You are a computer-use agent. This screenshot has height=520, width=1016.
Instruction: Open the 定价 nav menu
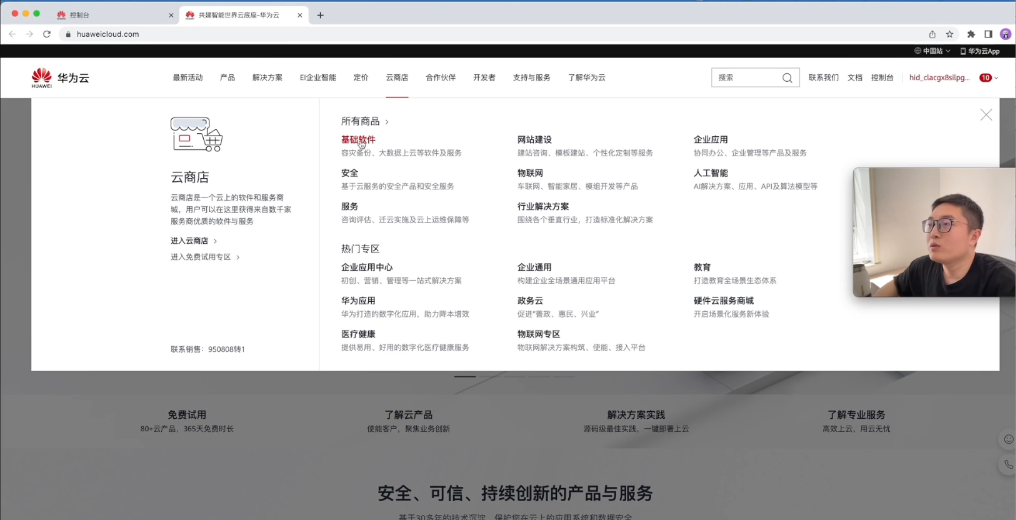coord(361,78)
